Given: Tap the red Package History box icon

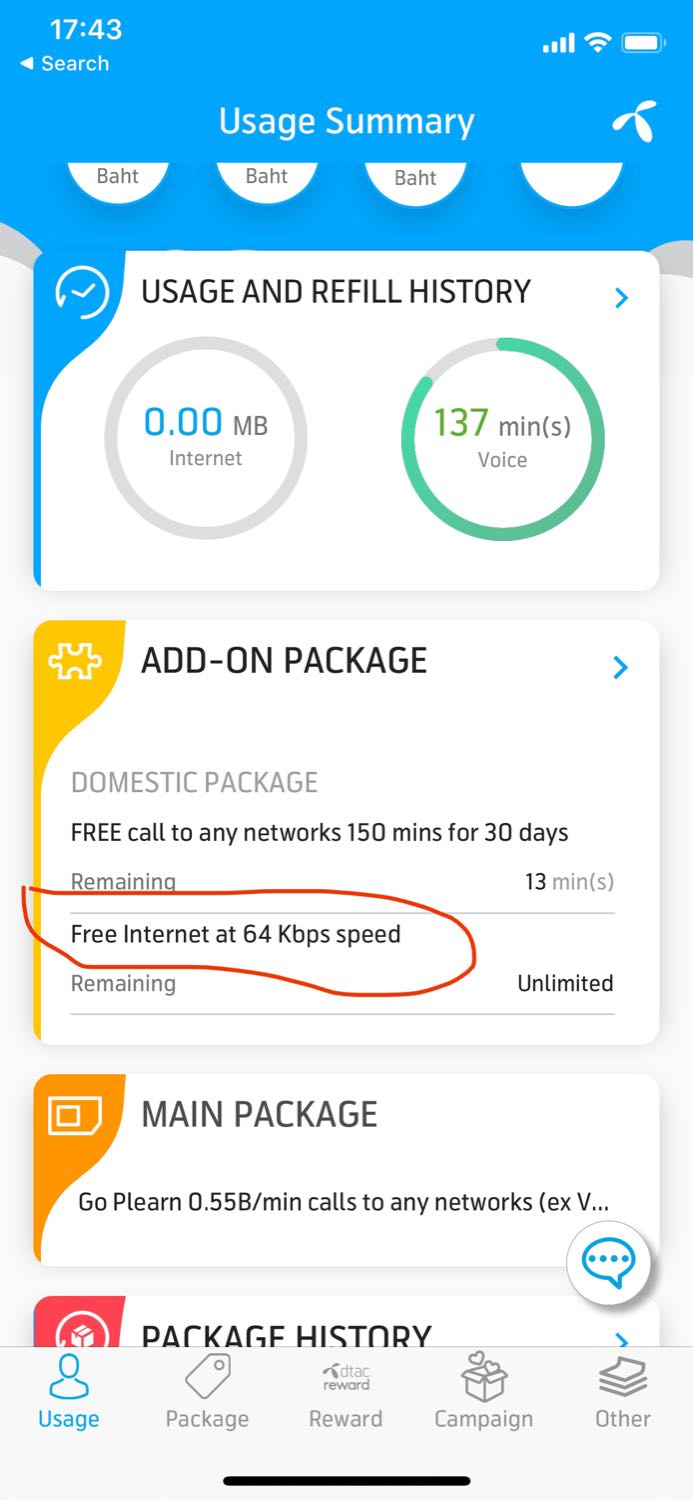Looking at the screenshot, I should click(76, 1330).
